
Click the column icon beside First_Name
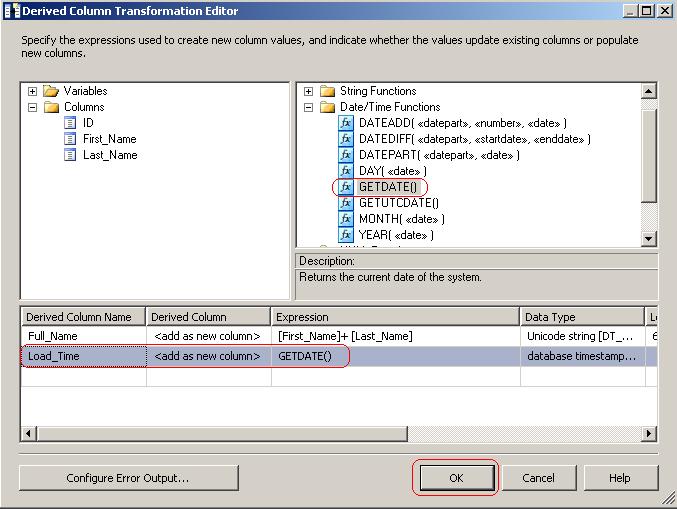tap(70, 139)
